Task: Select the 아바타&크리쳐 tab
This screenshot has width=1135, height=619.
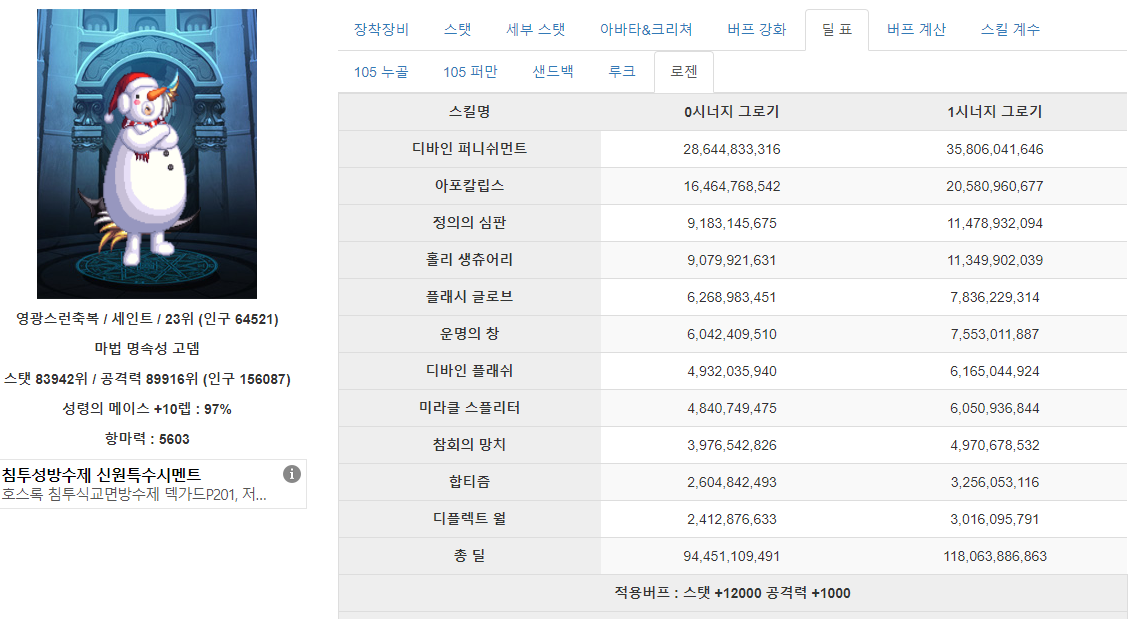Action: coord(646,30)
